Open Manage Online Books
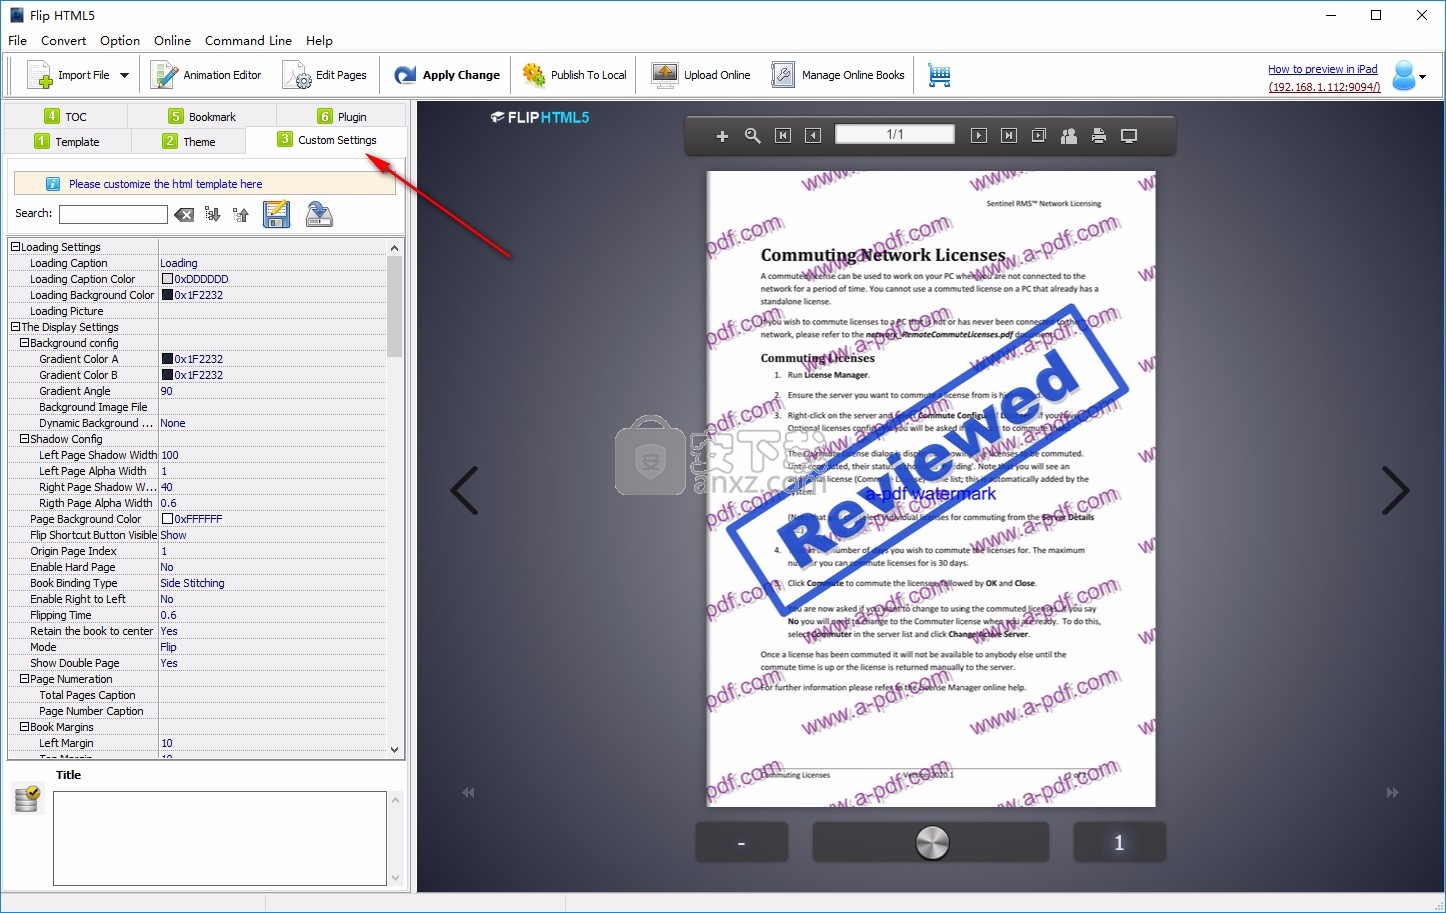Screen dimensions: 1446x913 tap(837, 75)
